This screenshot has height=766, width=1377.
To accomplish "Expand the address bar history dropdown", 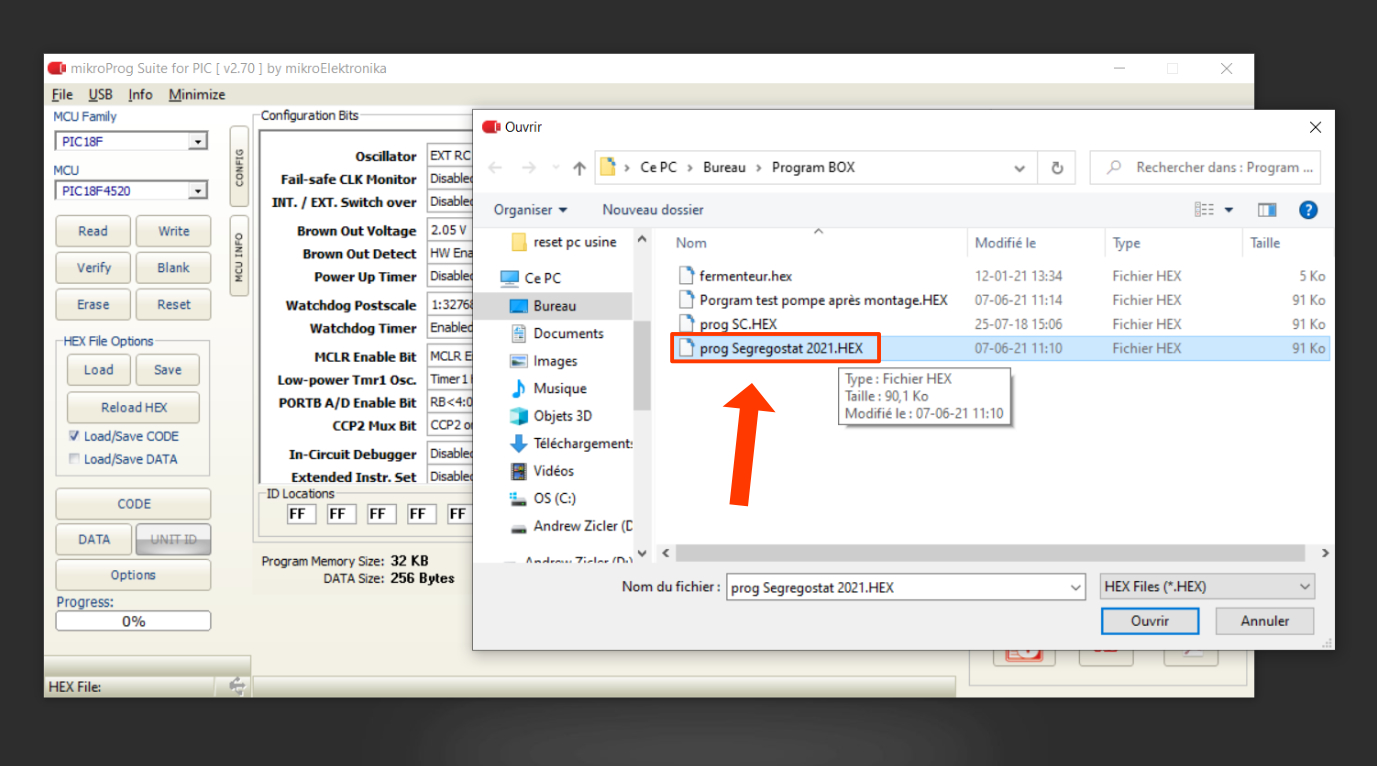I will [x=1019, y=168].
